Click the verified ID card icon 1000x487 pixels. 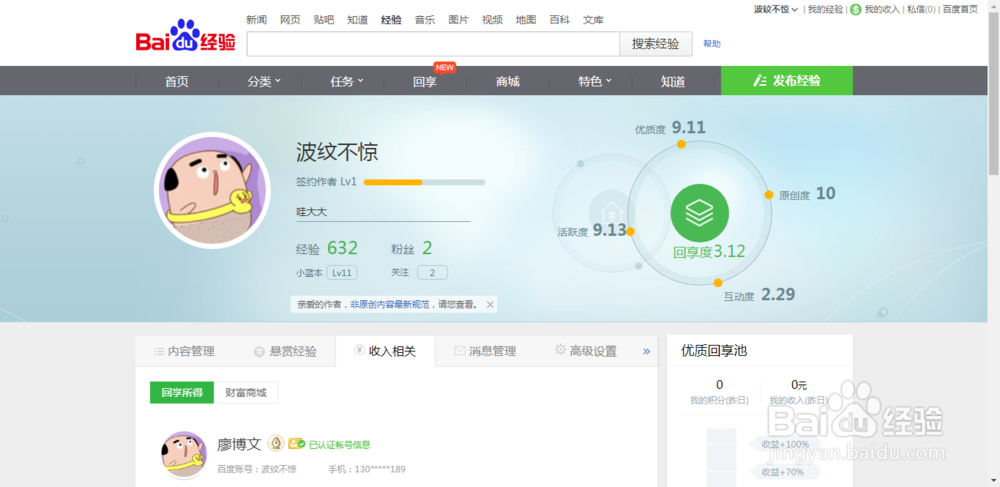pos(297,444)
